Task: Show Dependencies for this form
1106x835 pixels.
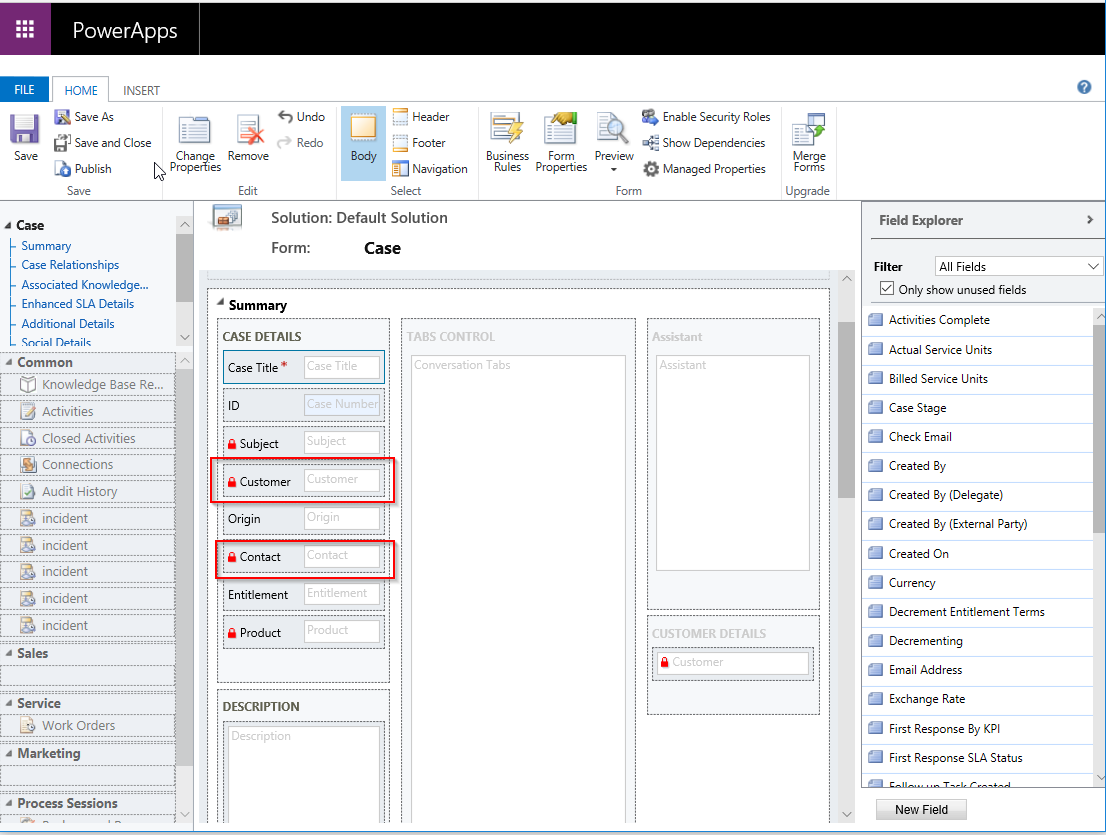Action: click(x=703, y=143)
